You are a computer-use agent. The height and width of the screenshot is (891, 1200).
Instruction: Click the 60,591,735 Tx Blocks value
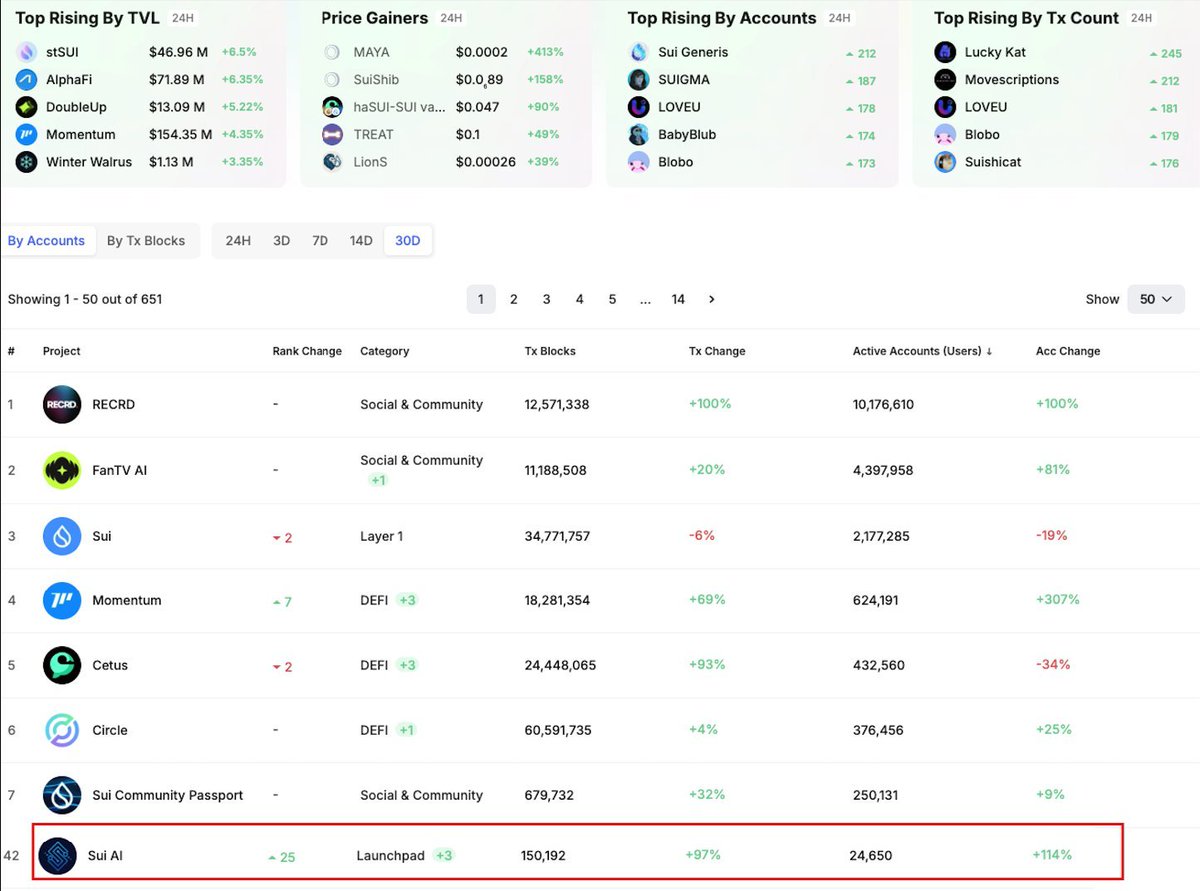(x=558, y=730)
